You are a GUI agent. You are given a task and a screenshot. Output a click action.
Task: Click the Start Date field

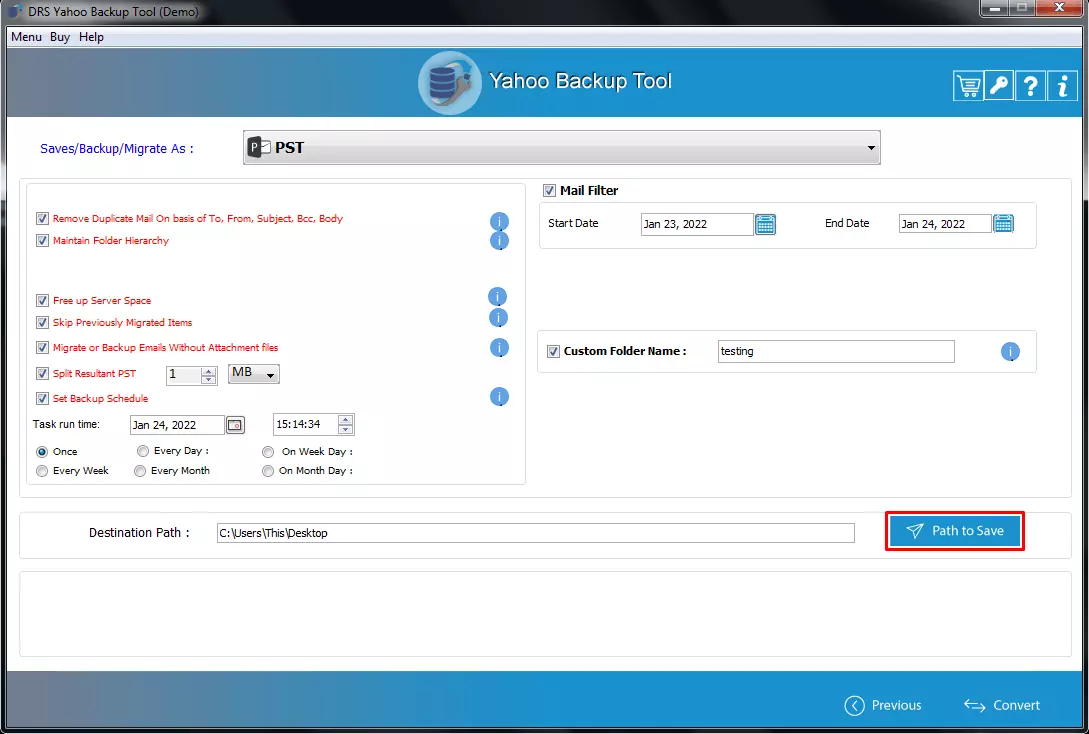pos(697,224)
